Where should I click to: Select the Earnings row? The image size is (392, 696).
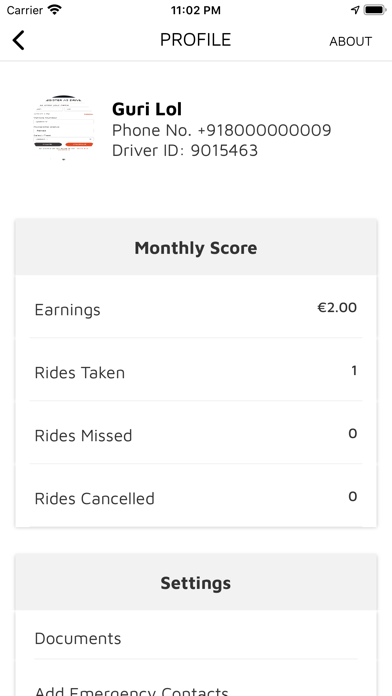tap(196, 307)
